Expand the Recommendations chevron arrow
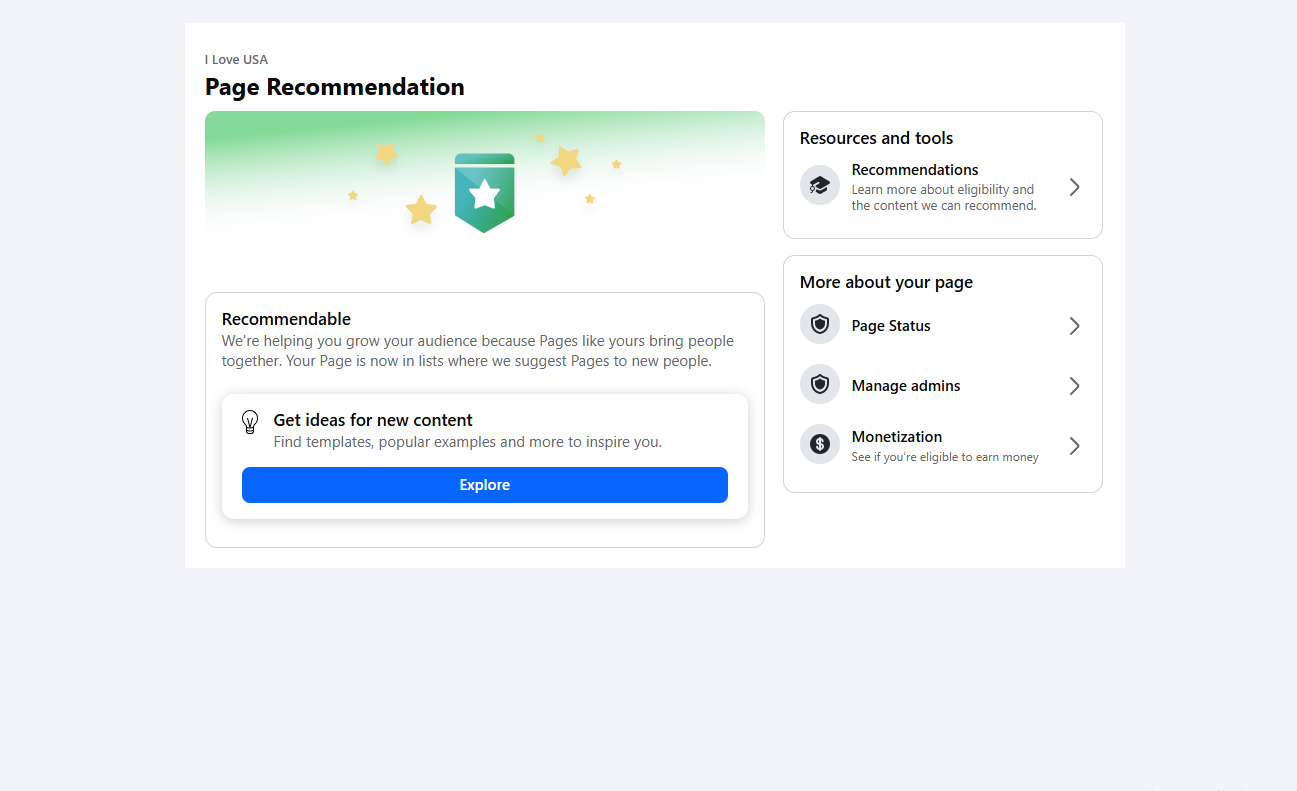This screenshot has width=1297, height=791. pyautogui.click(x=1074, y=187)
